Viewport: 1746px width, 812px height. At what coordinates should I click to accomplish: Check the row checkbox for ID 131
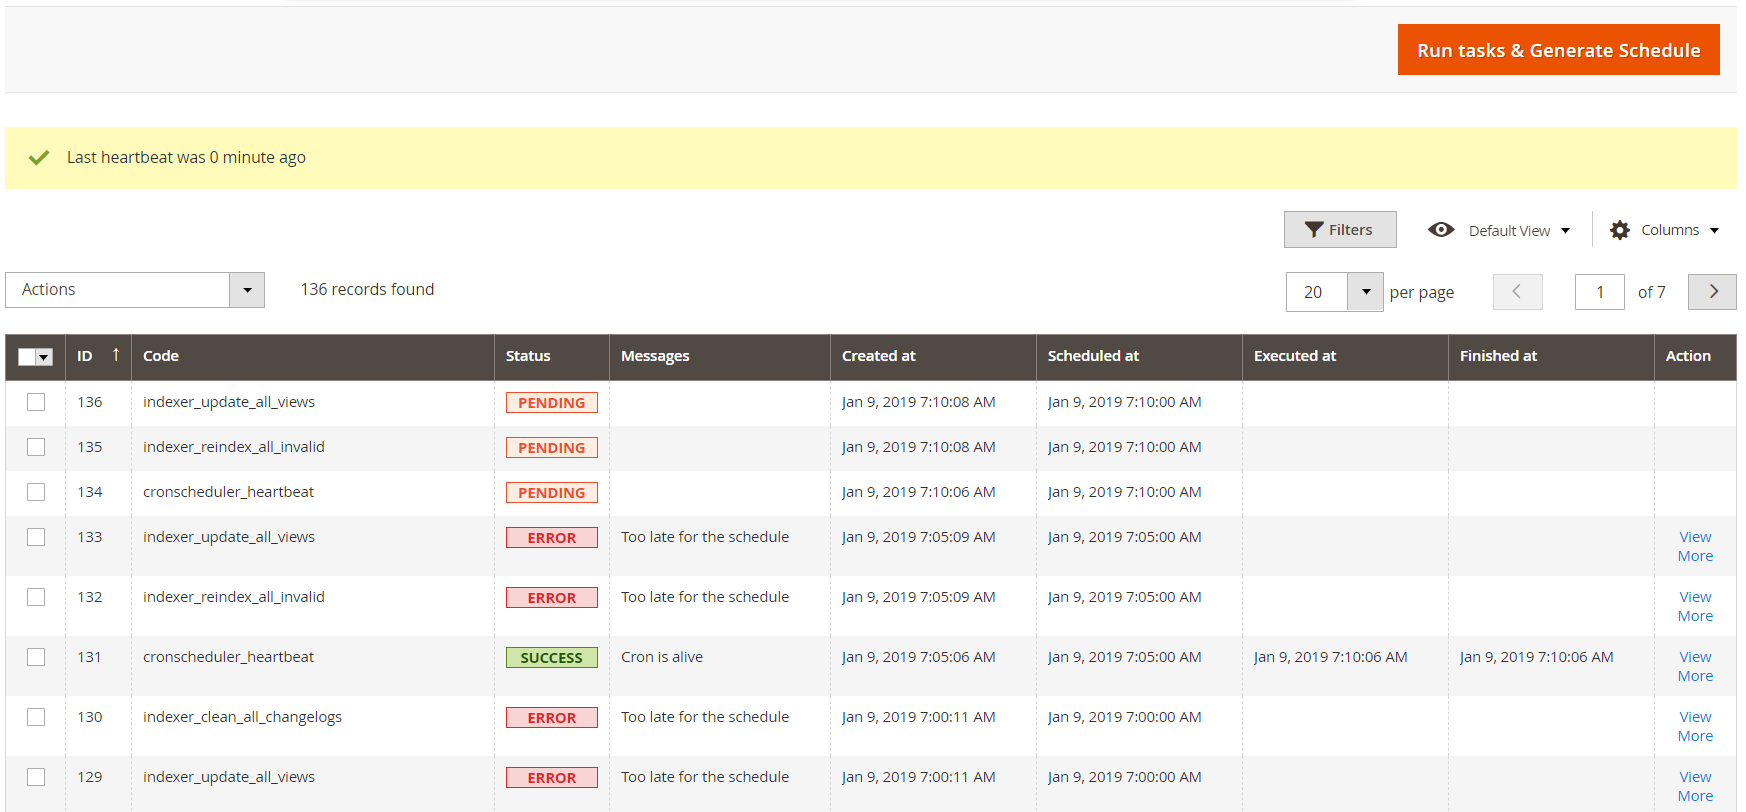pos(36,657)
